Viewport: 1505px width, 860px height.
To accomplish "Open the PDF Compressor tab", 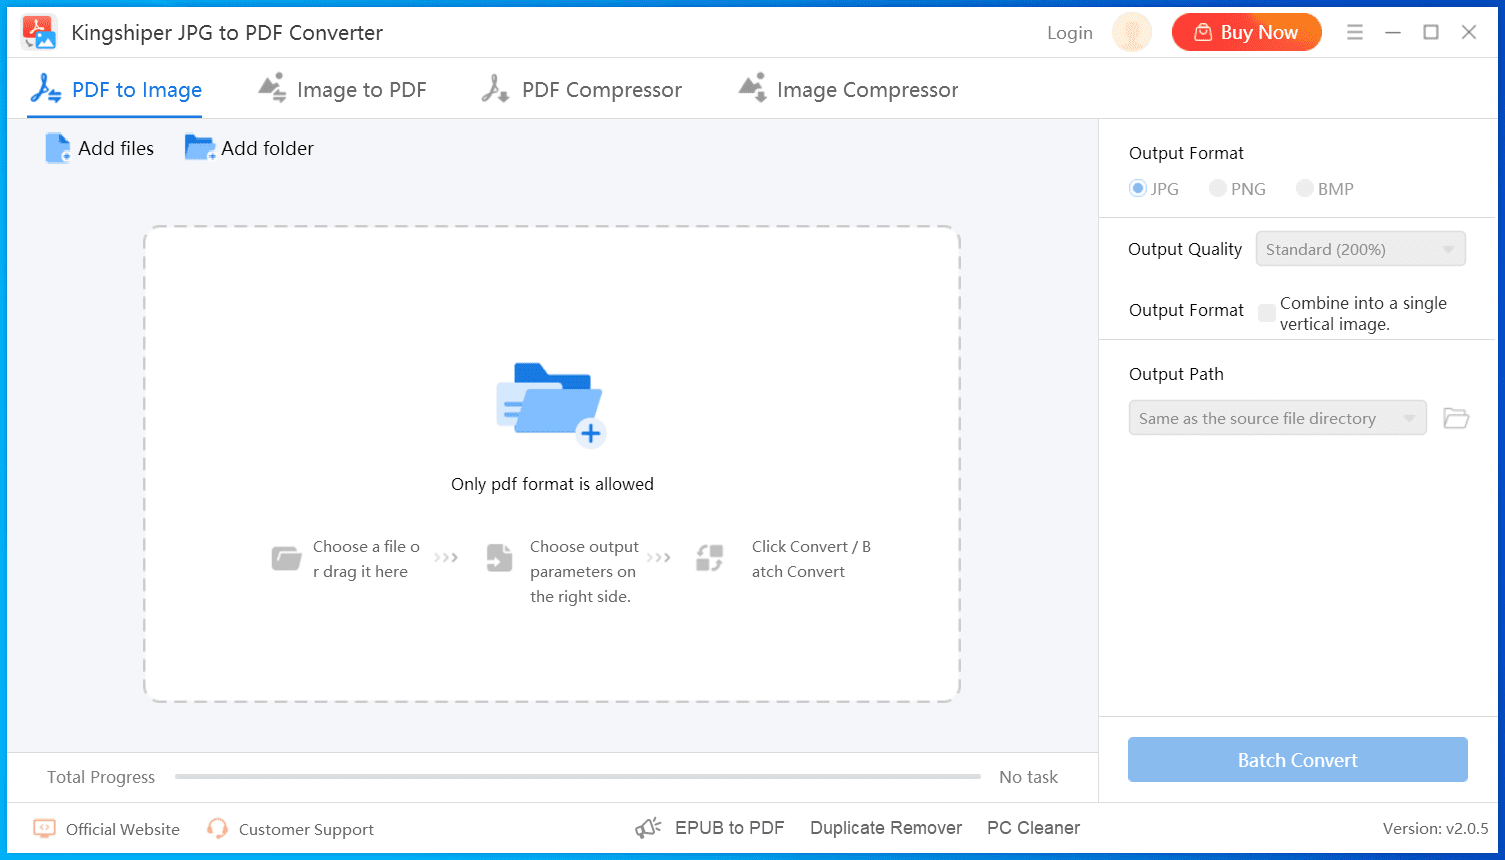I will 582,90.
